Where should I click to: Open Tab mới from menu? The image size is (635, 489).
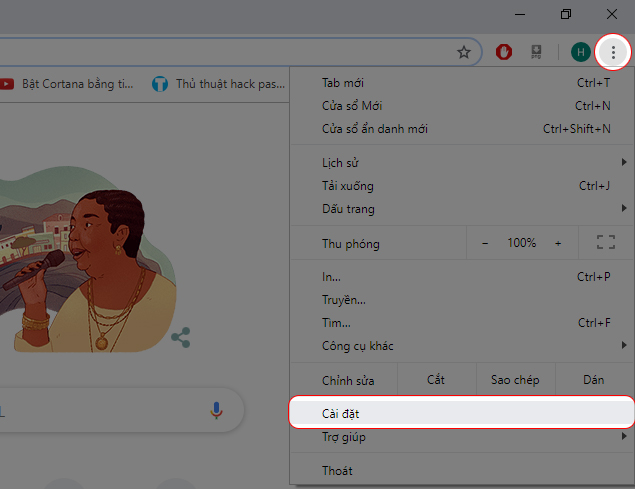[462, 83]
